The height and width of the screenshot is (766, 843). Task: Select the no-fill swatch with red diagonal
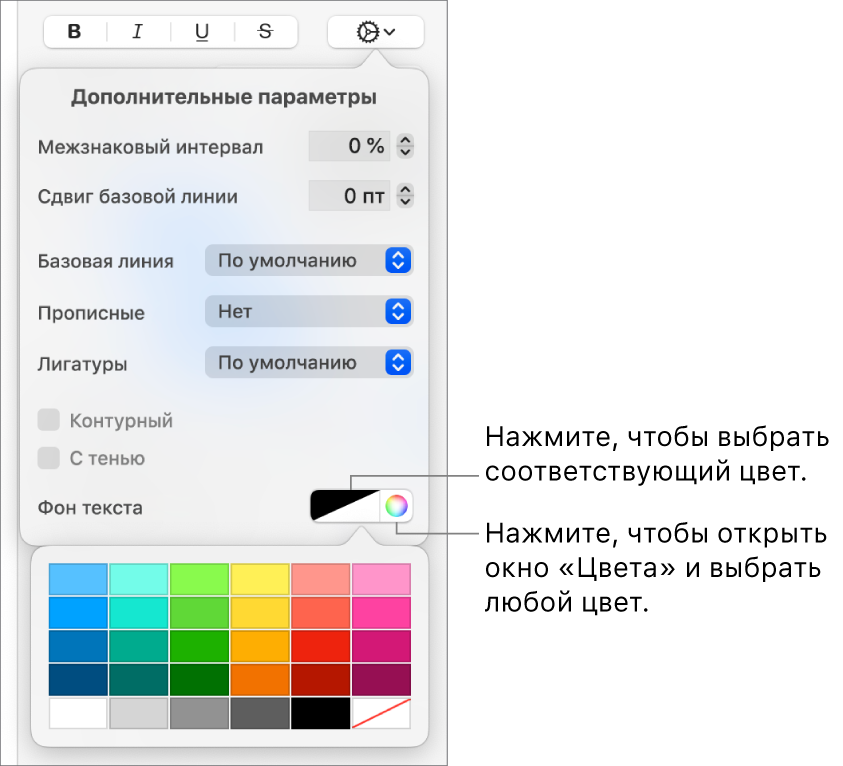(381, 713)
